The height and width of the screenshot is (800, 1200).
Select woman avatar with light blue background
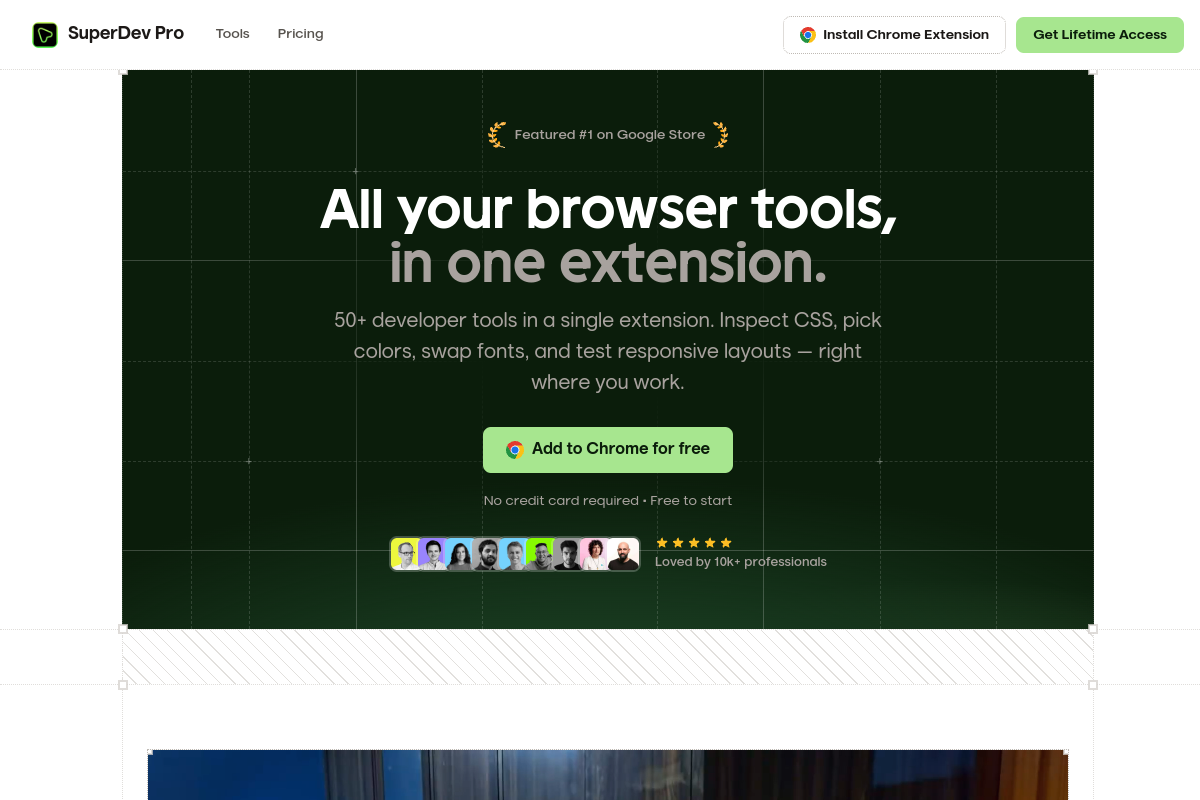[x=459, y=554]
